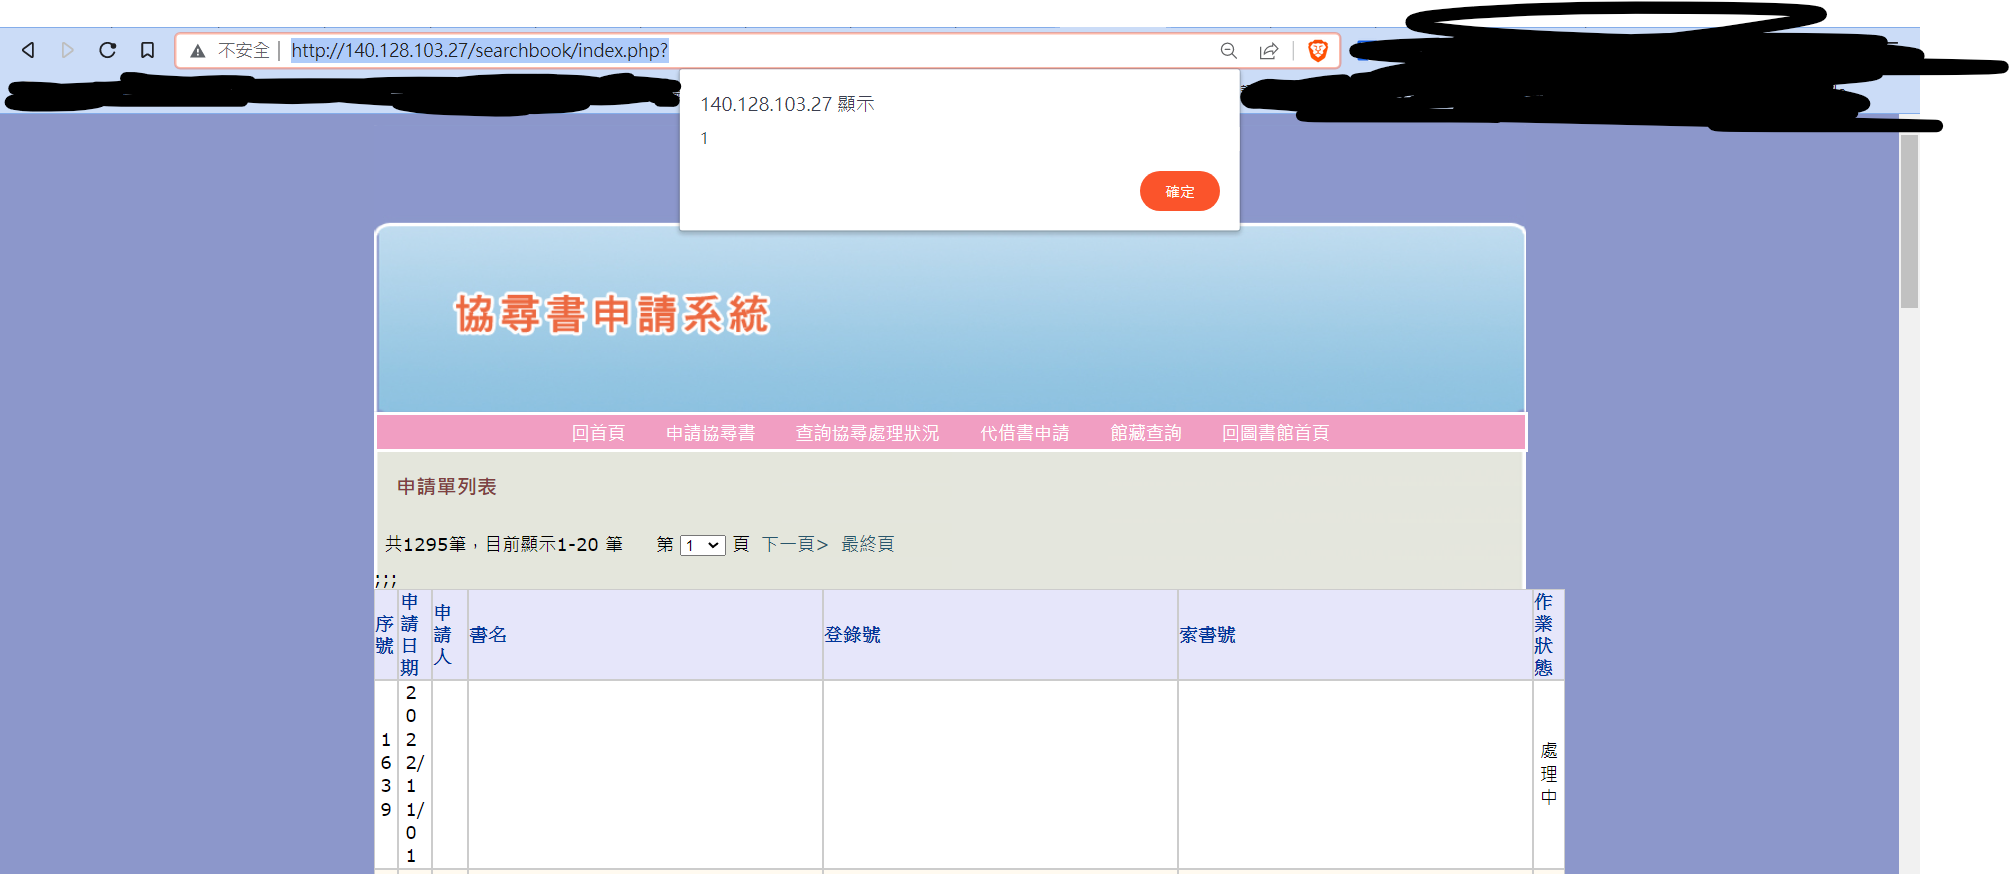The width and height of the screenshot is (2009, 874).
Task: Click the 不安全 label in address bar
Action: click(244, 51)
